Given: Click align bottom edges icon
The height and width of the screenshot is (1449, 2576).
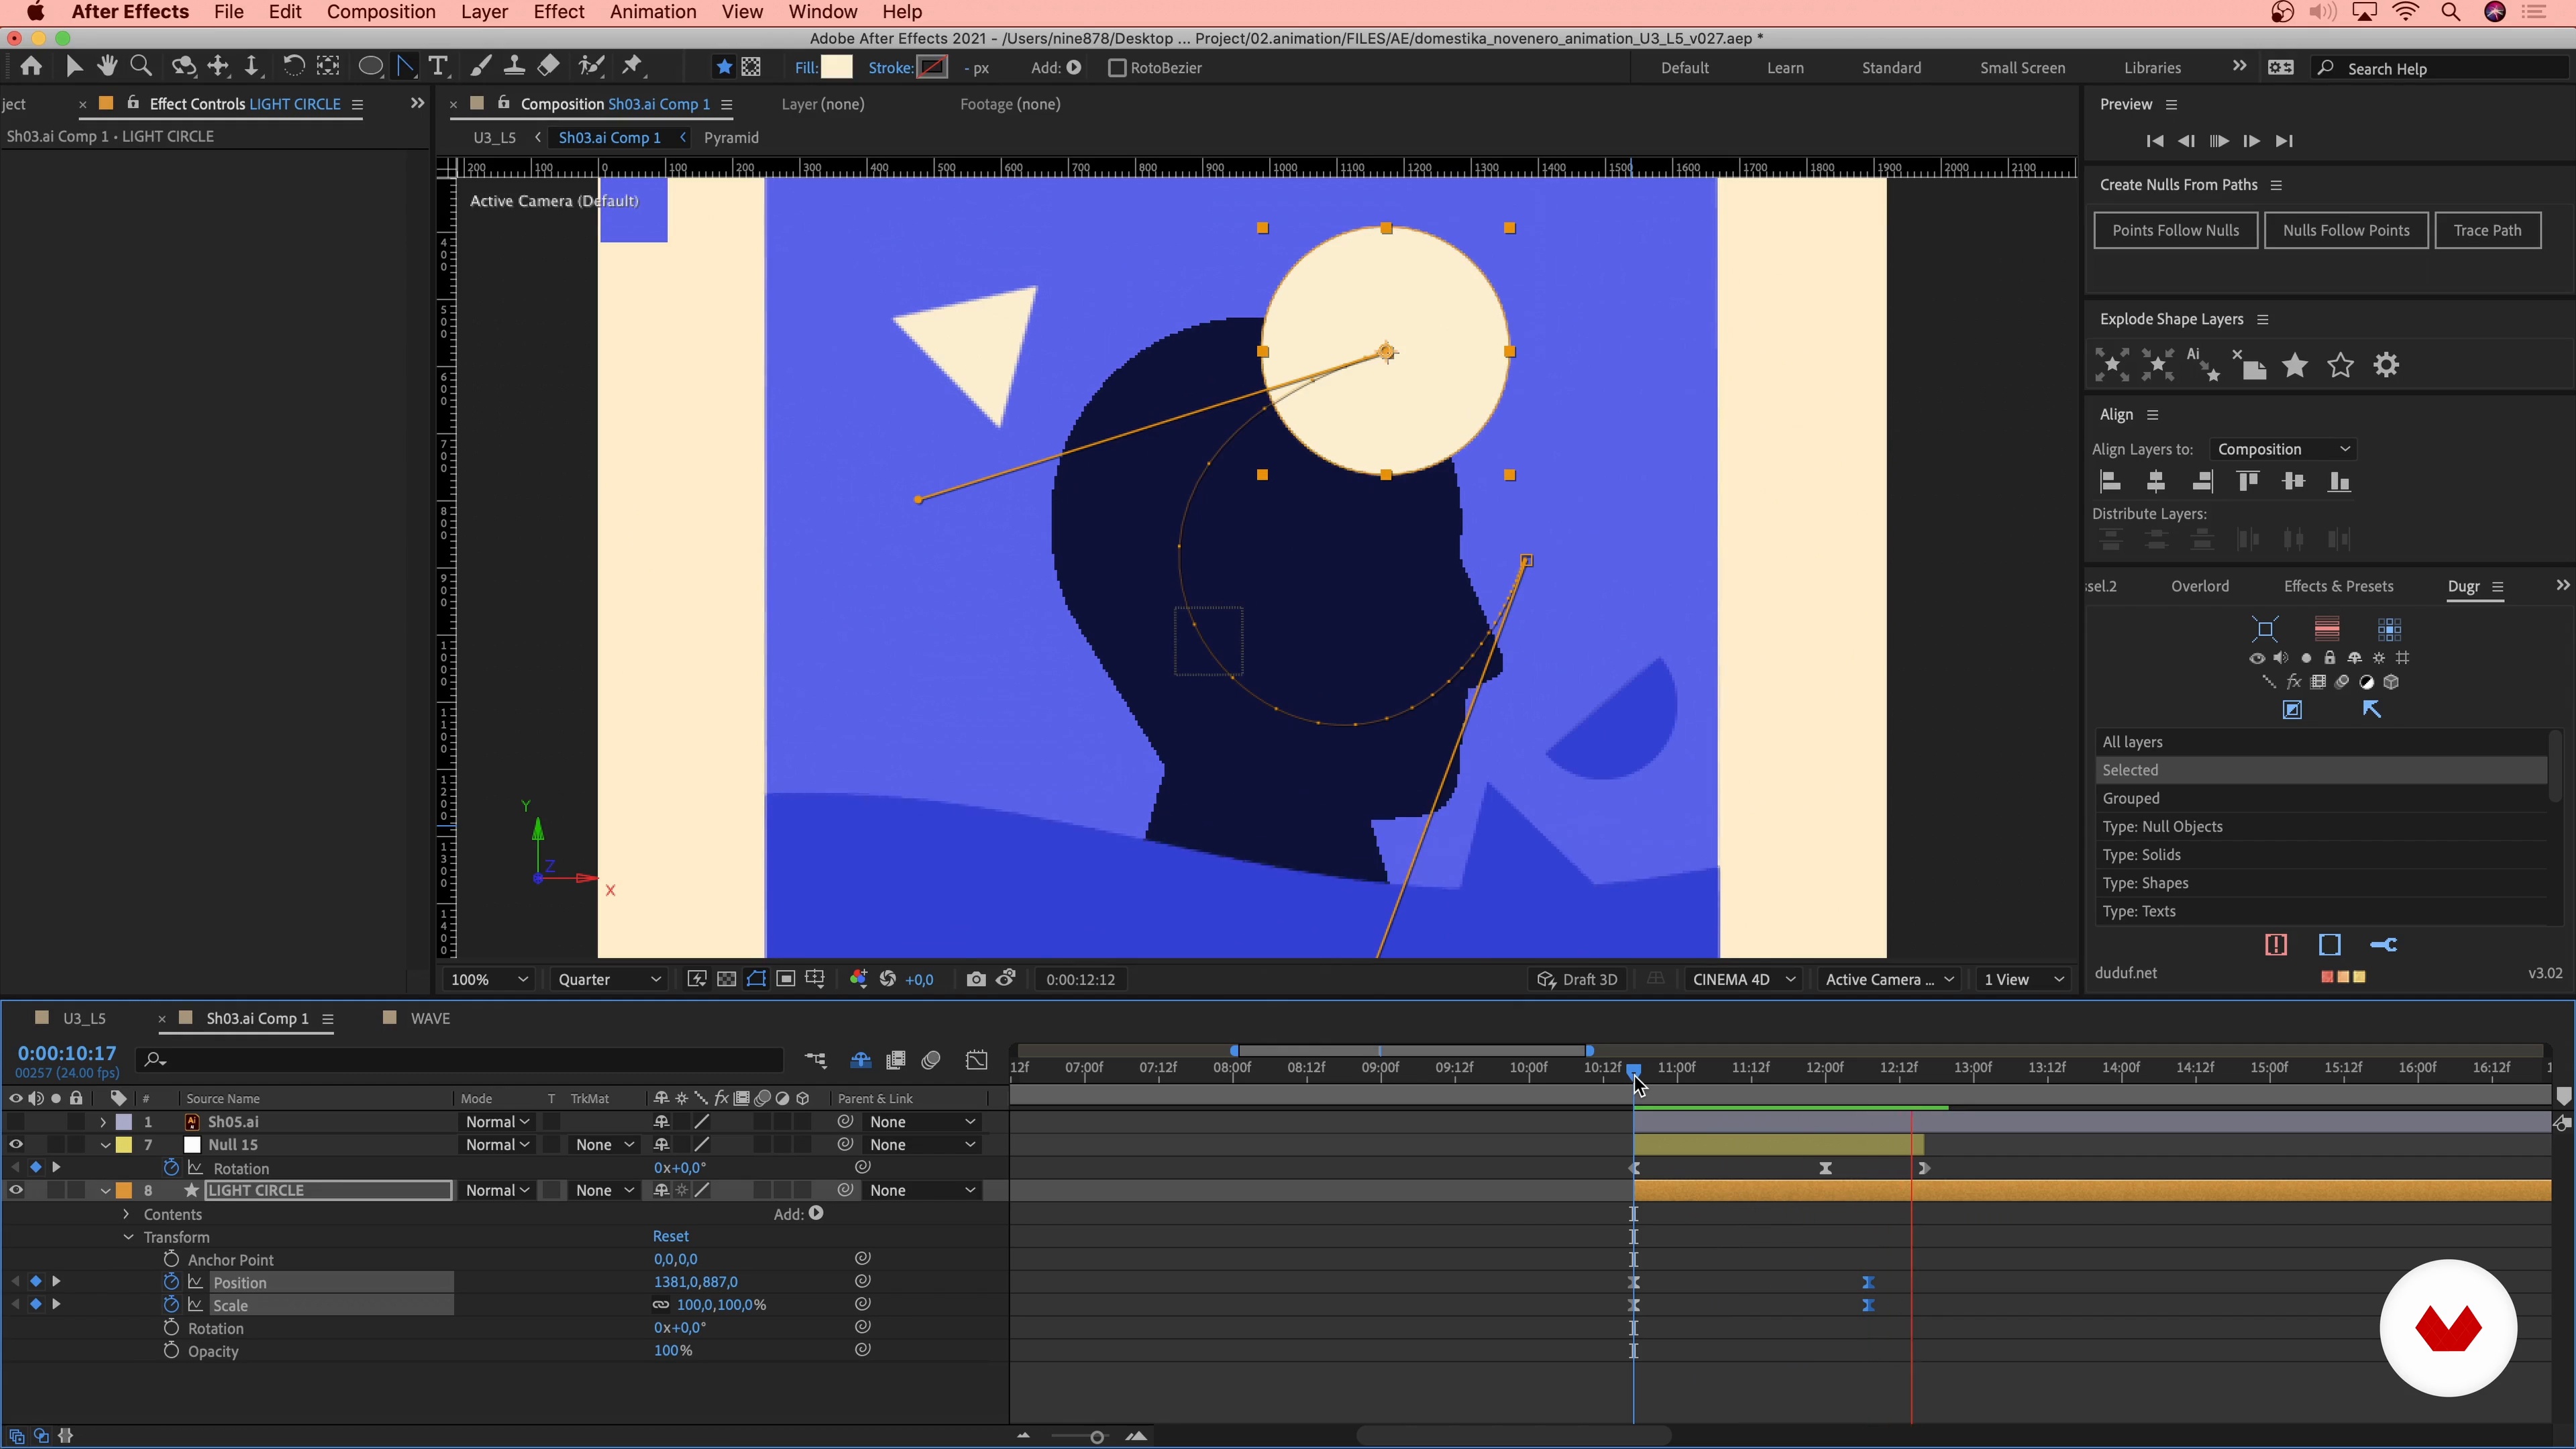Looking at the screenshot, I should coord(2339,482).
